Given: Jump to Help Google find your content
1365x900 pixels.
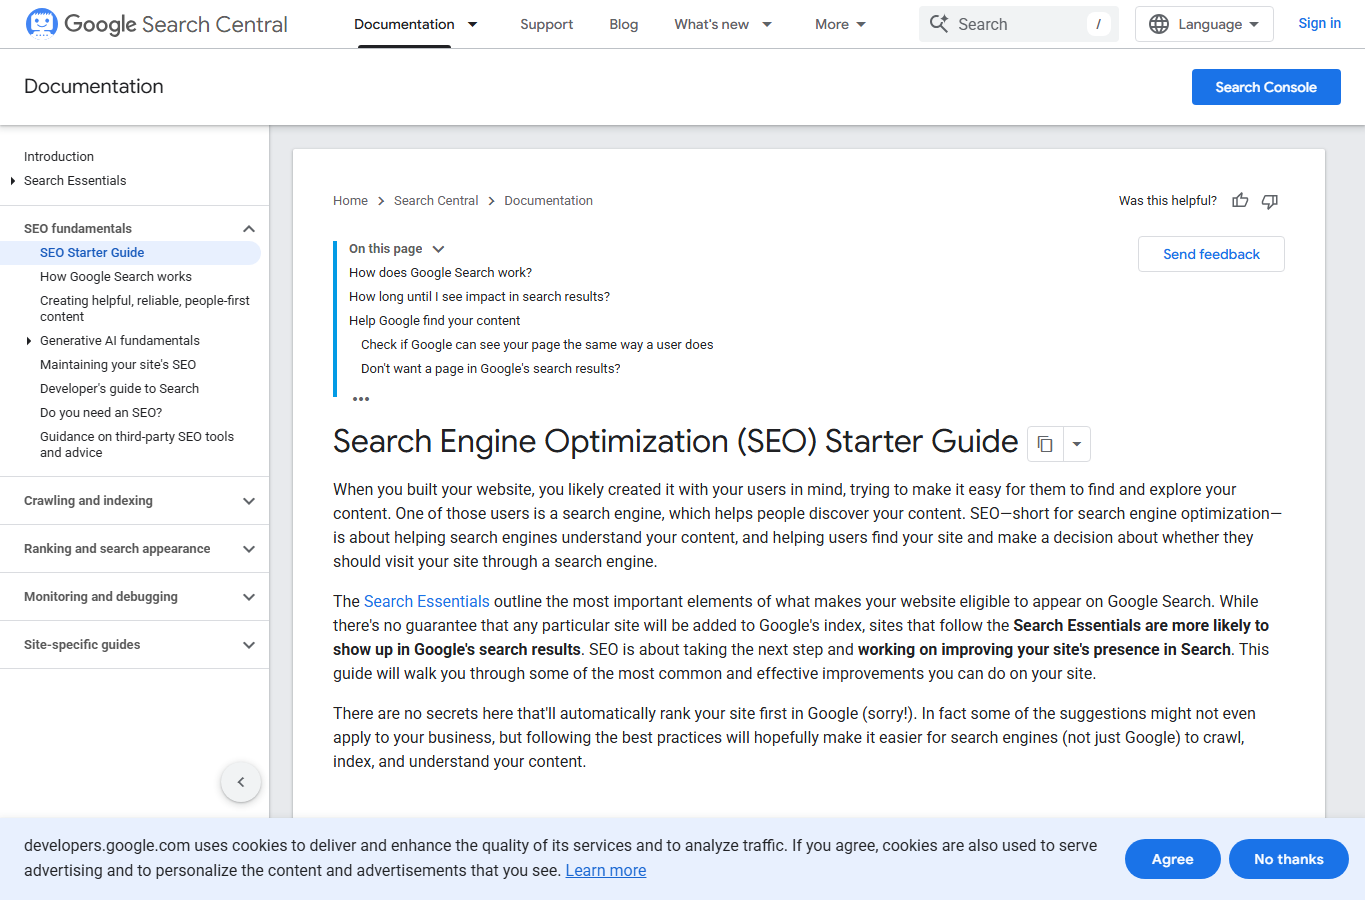Looking at the screenshot, I should (x=434, y=321).
